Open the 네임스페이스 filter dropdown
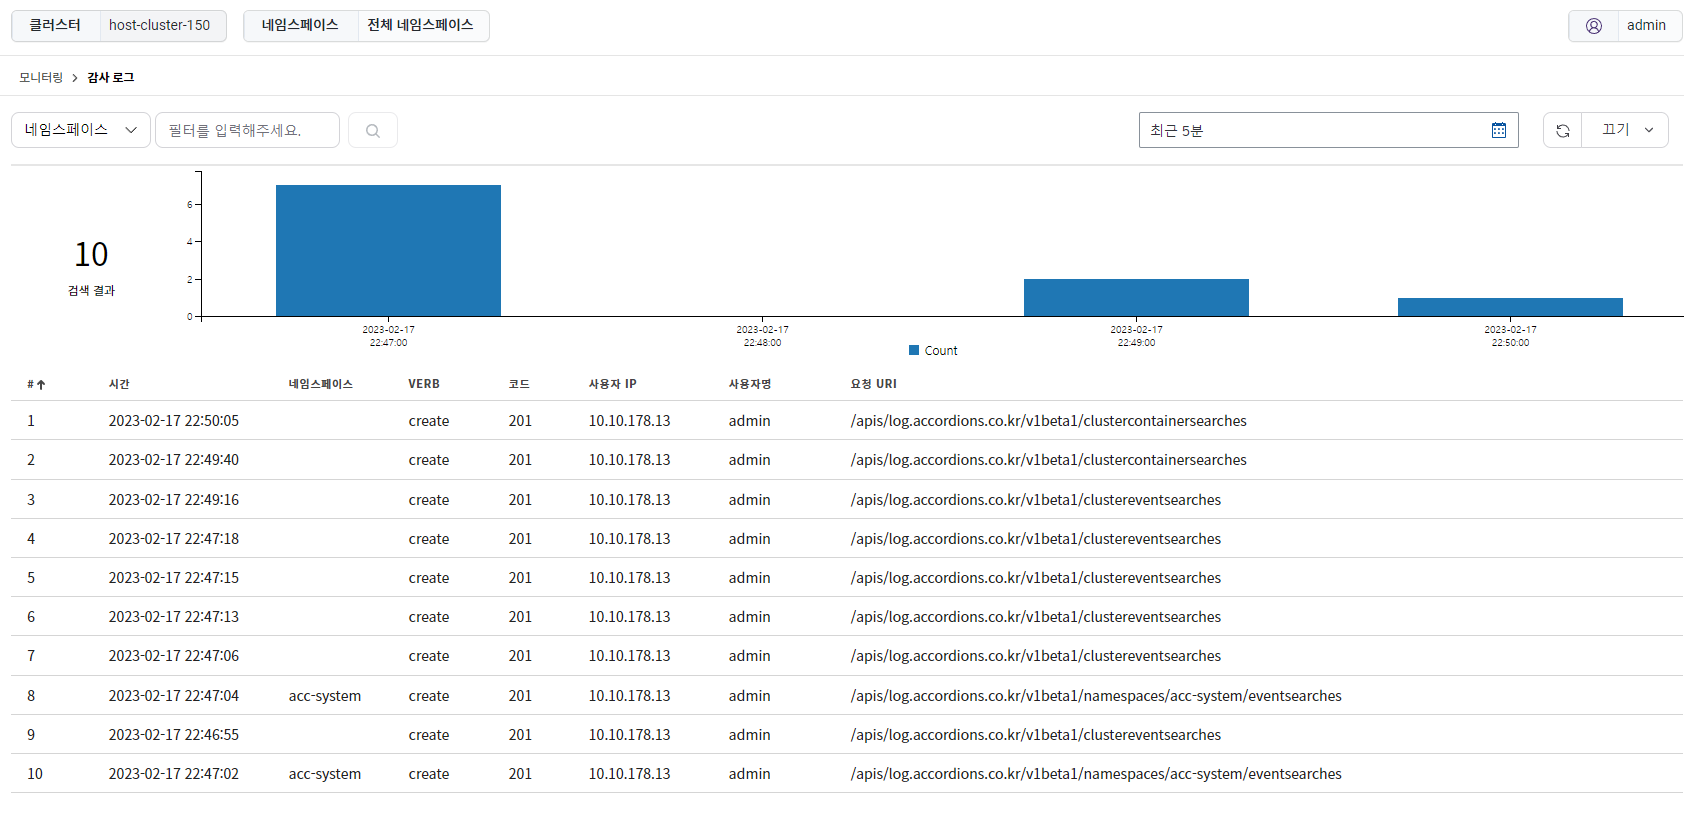The width and height of the screenshot is (1684, 815). (81, 130)
